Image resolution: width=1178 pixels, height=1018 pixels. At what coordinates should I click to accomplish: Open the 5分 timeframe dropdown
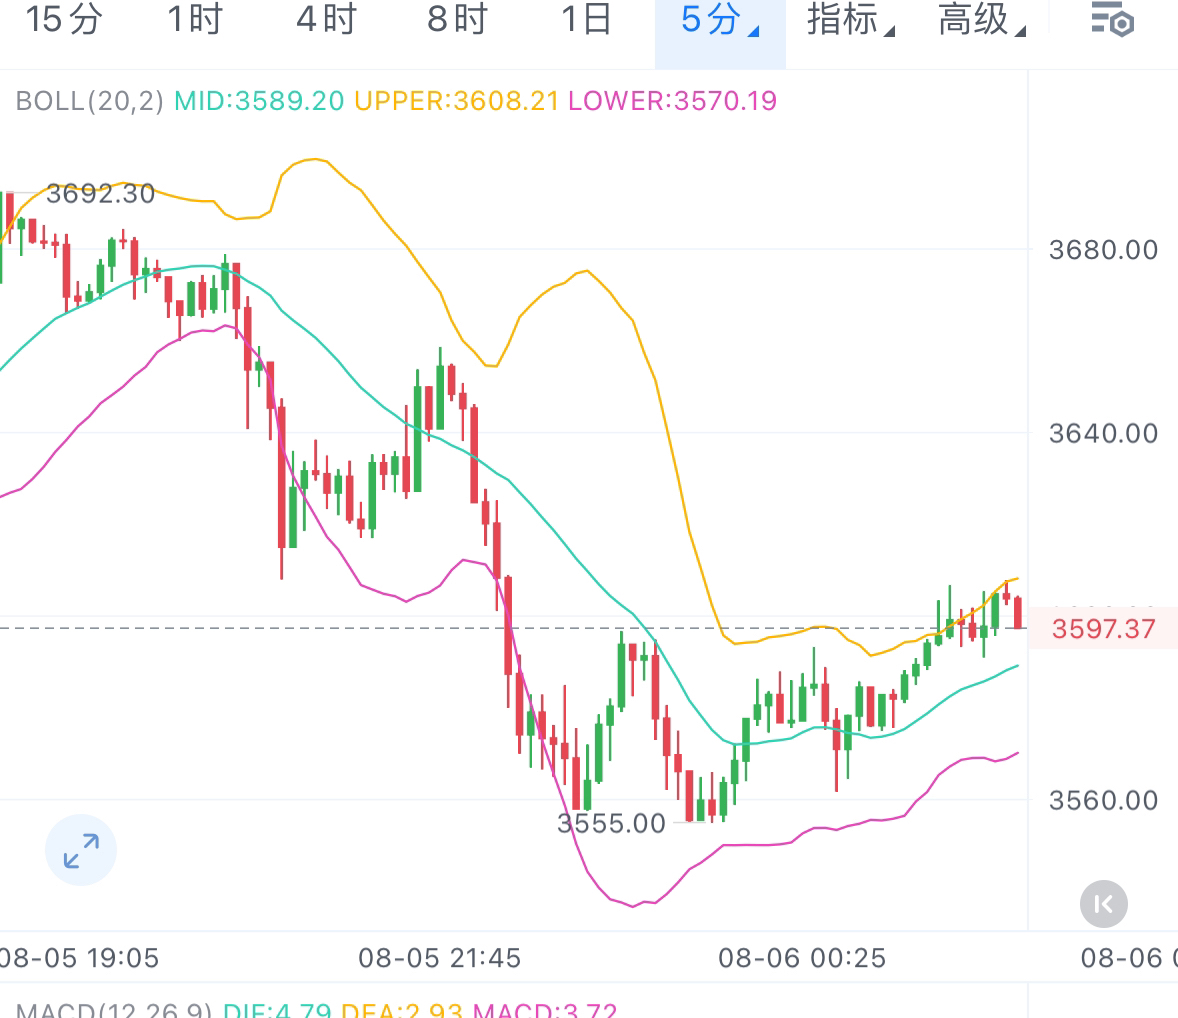pos(719,20)
